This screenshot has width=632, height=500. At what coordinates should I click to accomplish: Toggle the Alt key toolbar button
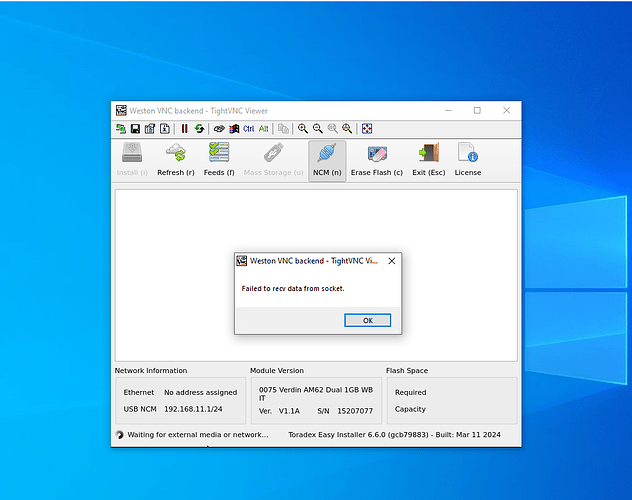point(264,129)
